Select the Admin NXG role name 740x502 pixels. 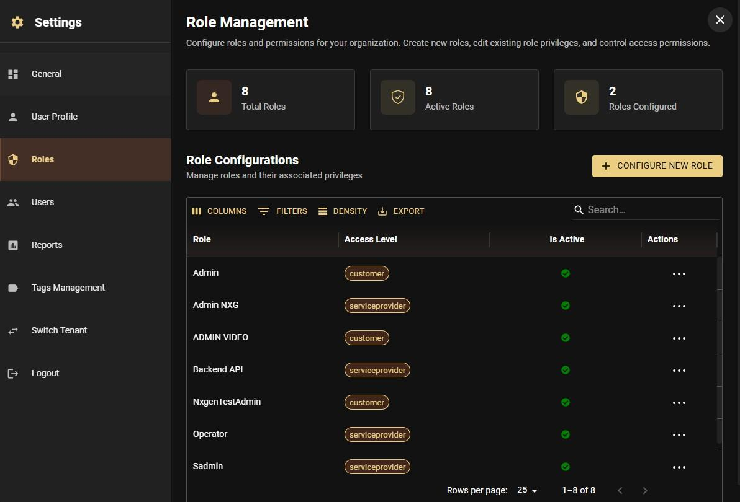[x=216, y=305]
